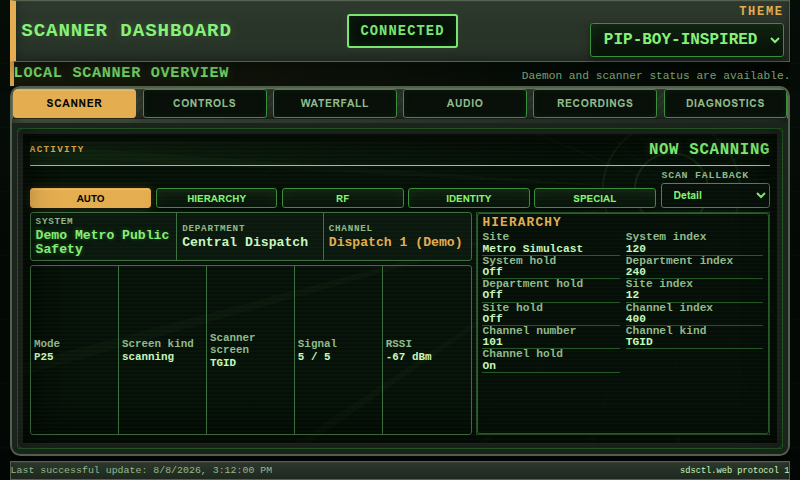
Task: Select the SPECIAL activity view
Action: (x=594, y=198)
